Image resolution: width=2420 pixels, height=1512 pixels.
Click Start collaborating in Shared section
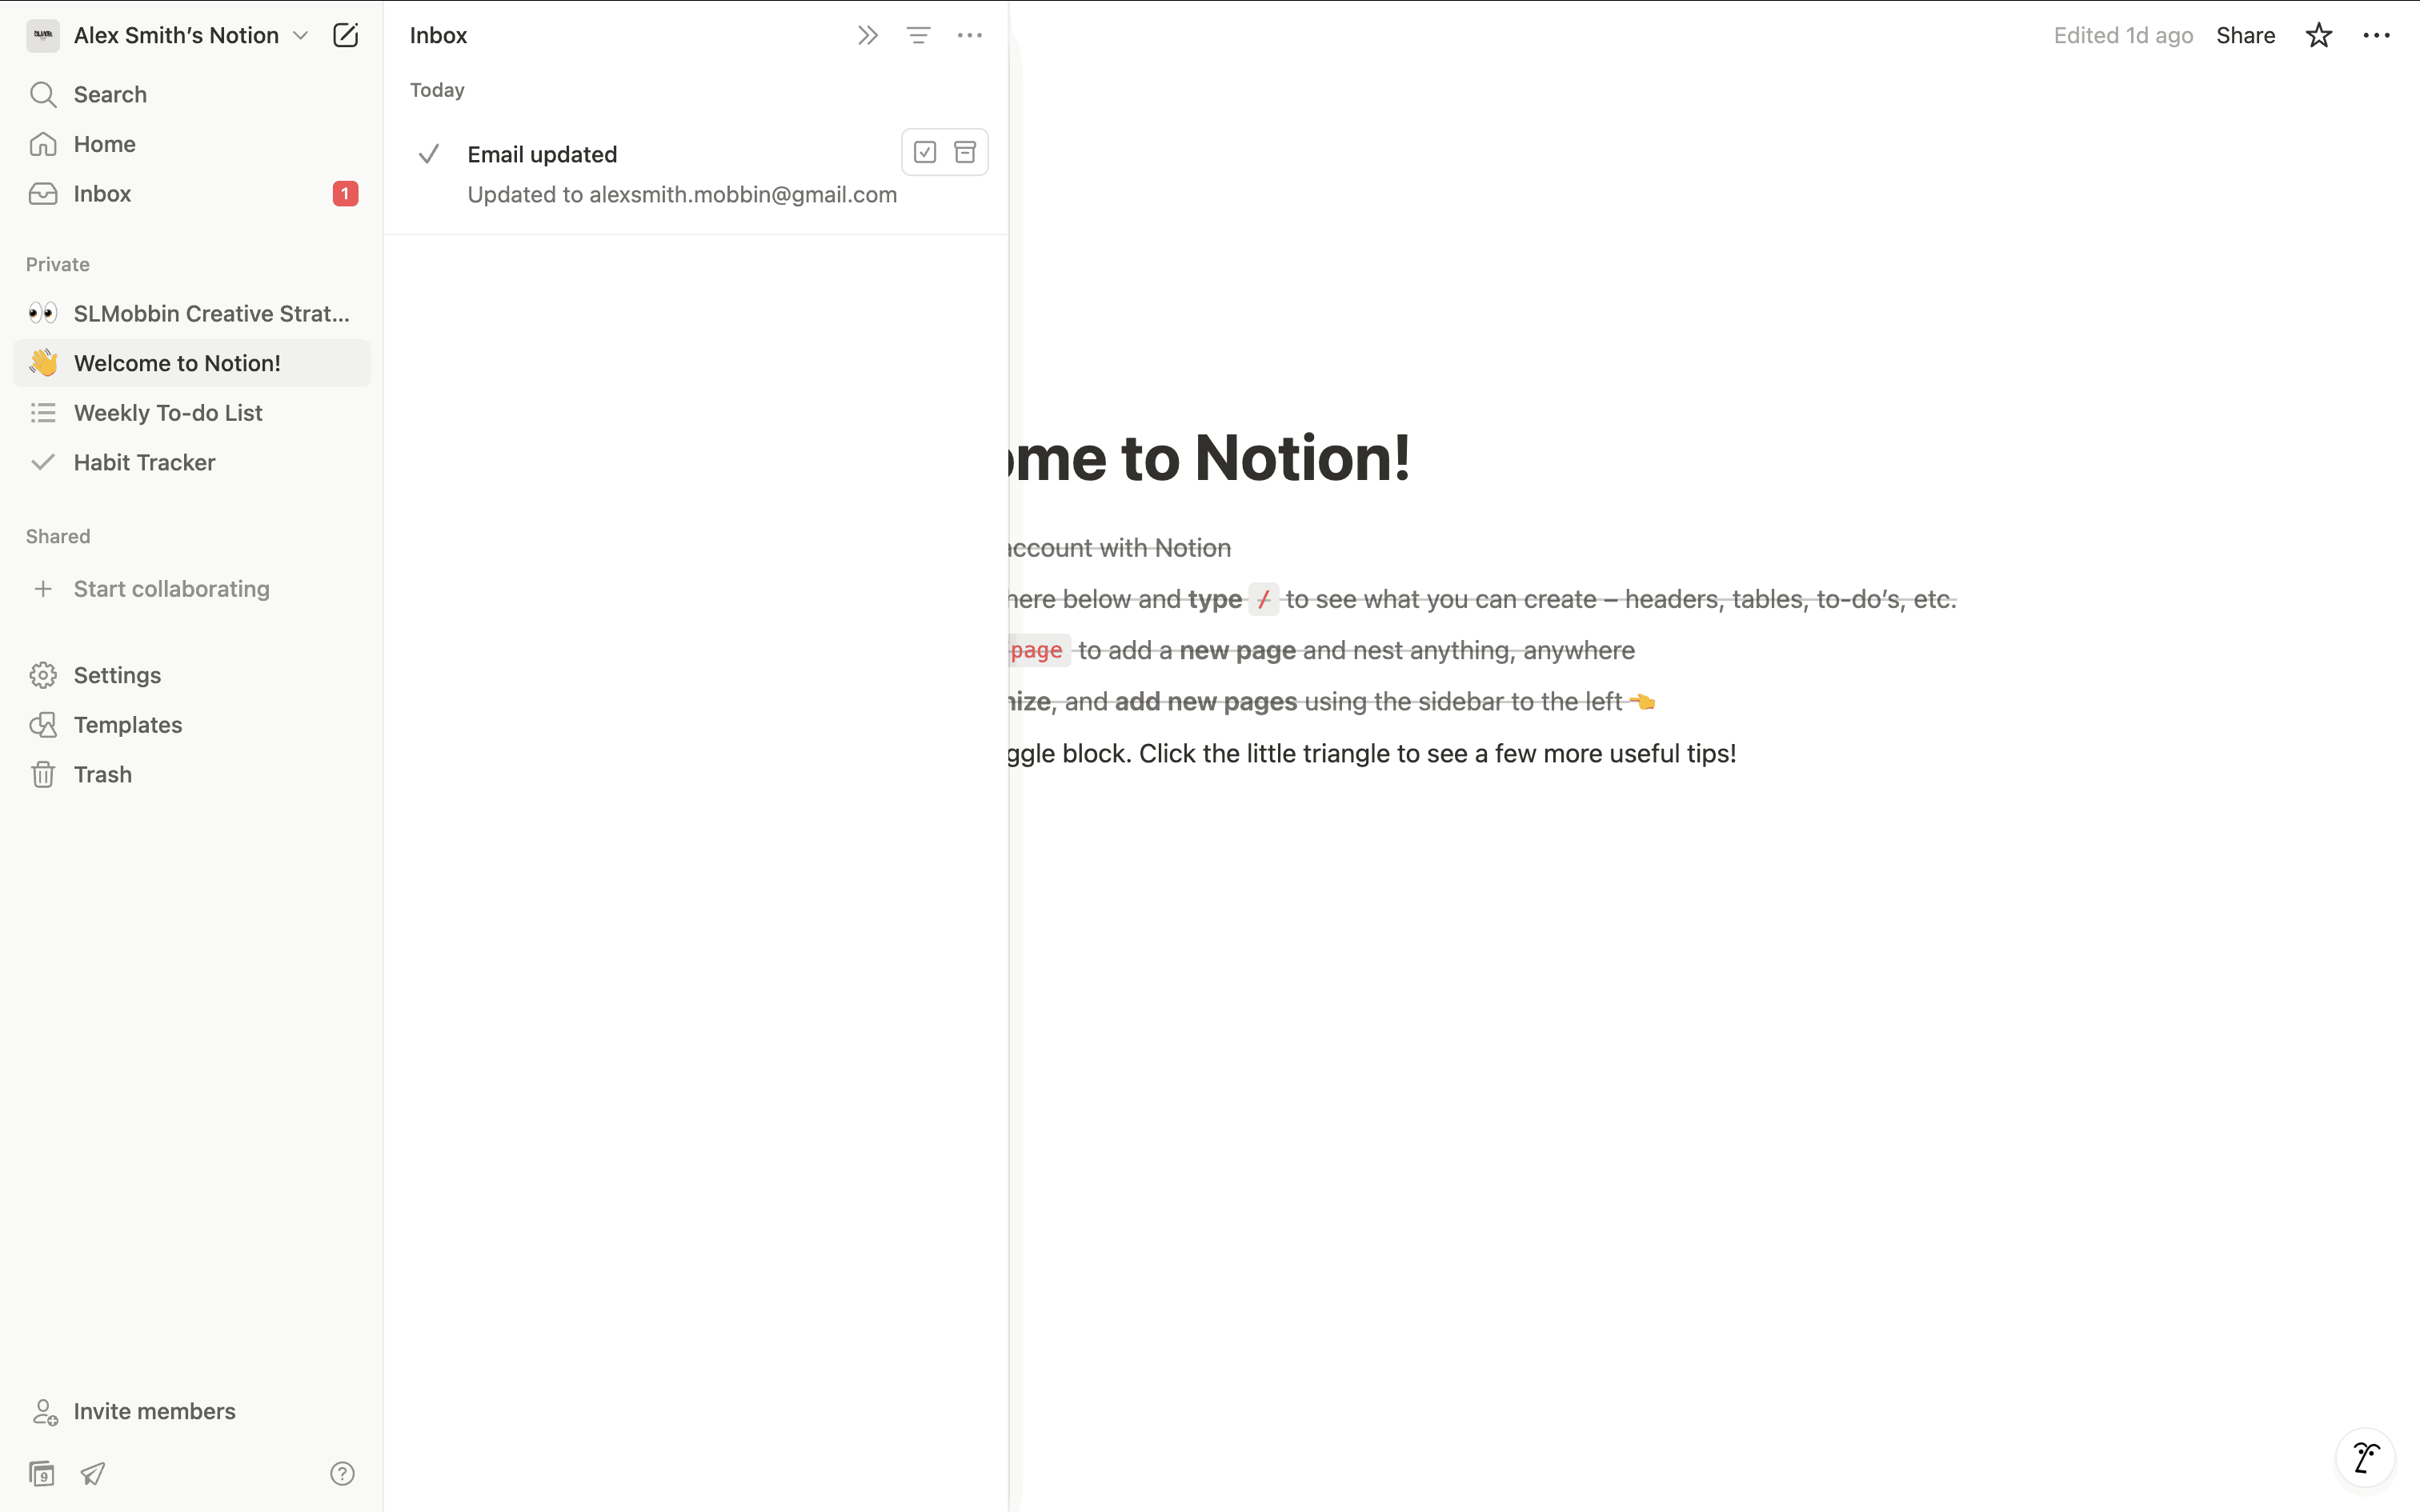(171, 589)
